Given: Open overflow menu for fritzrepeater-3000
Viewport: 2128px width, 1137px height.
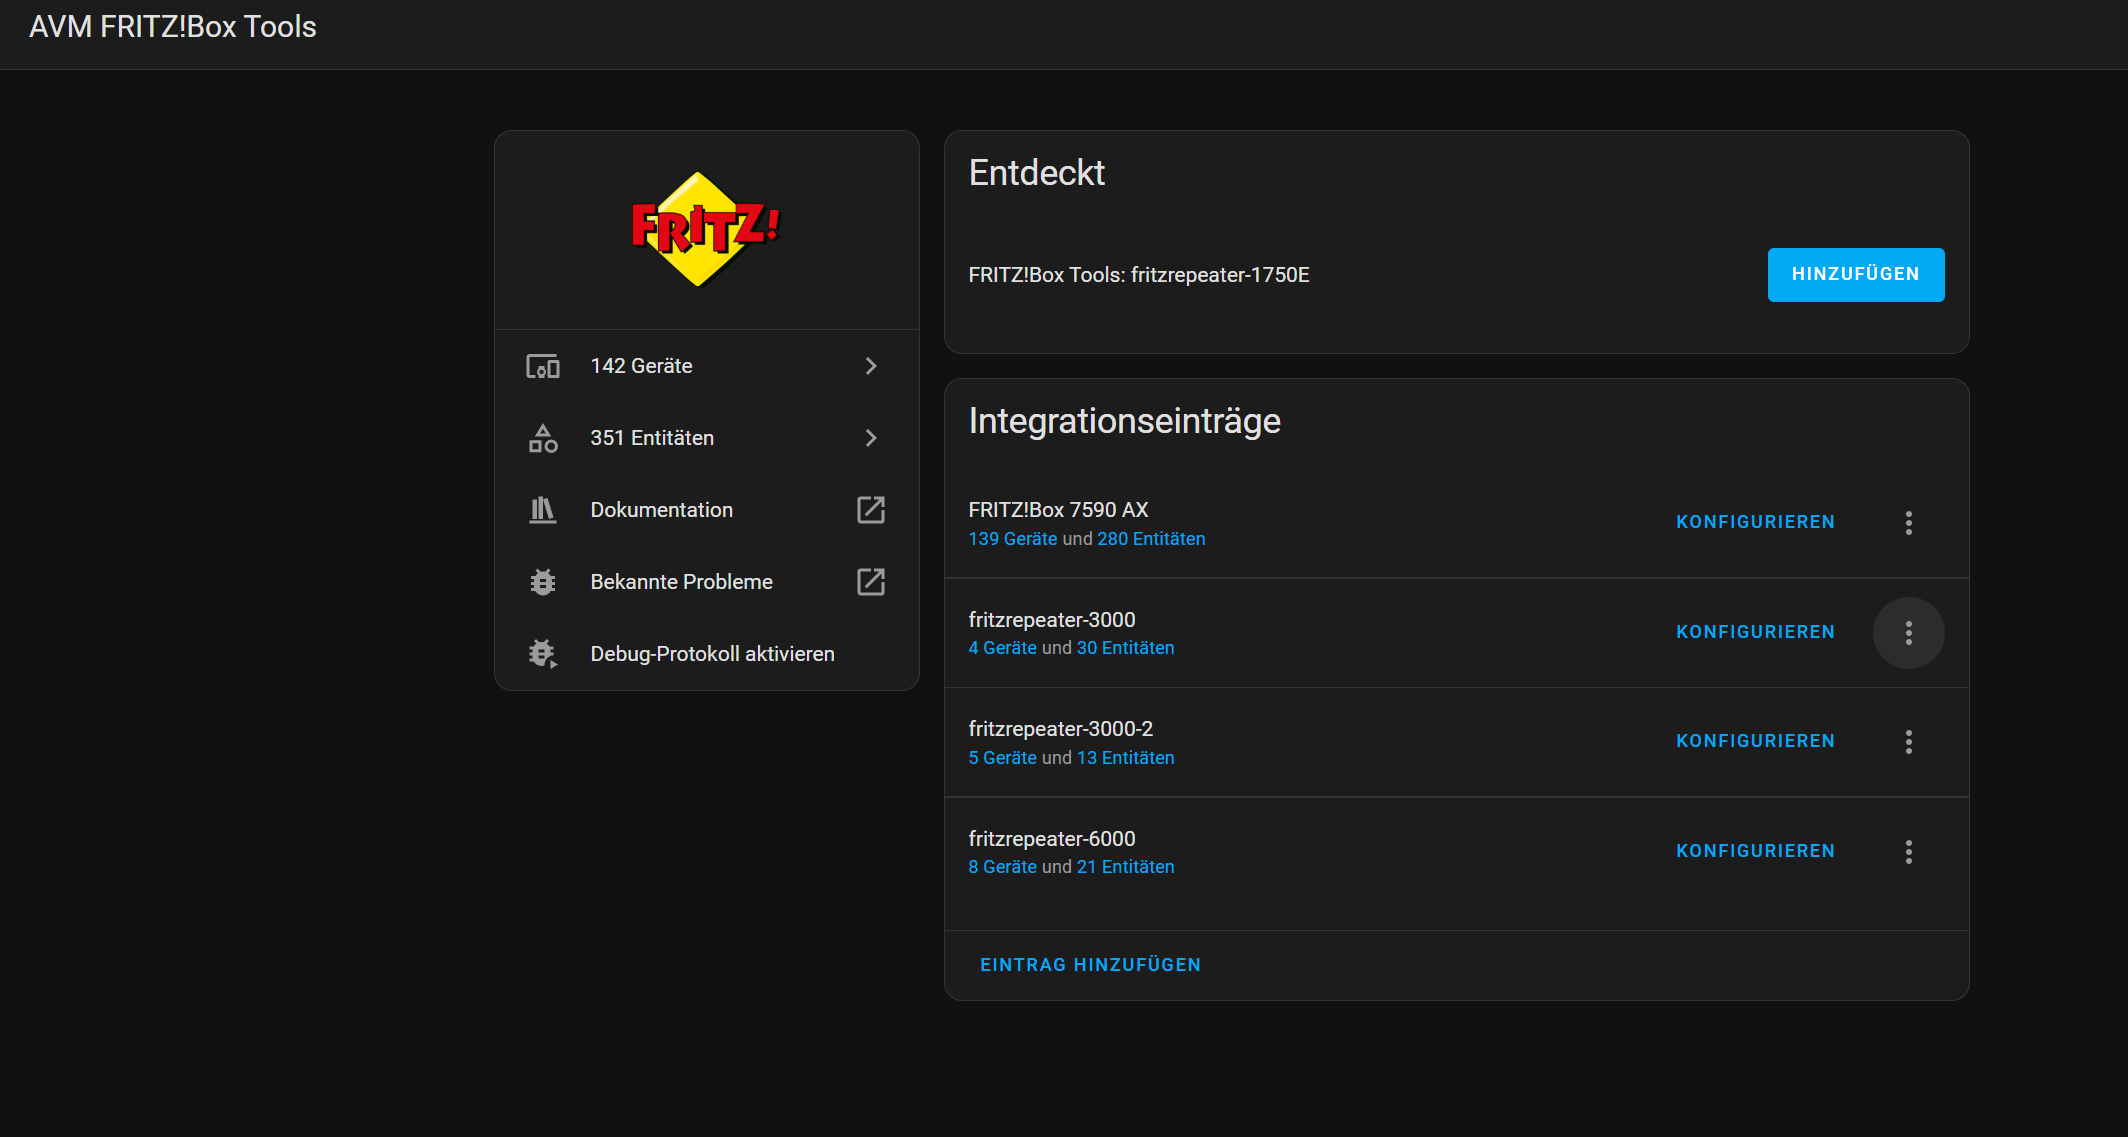Looking at the screenshot, I should [x=1909, y=633].
